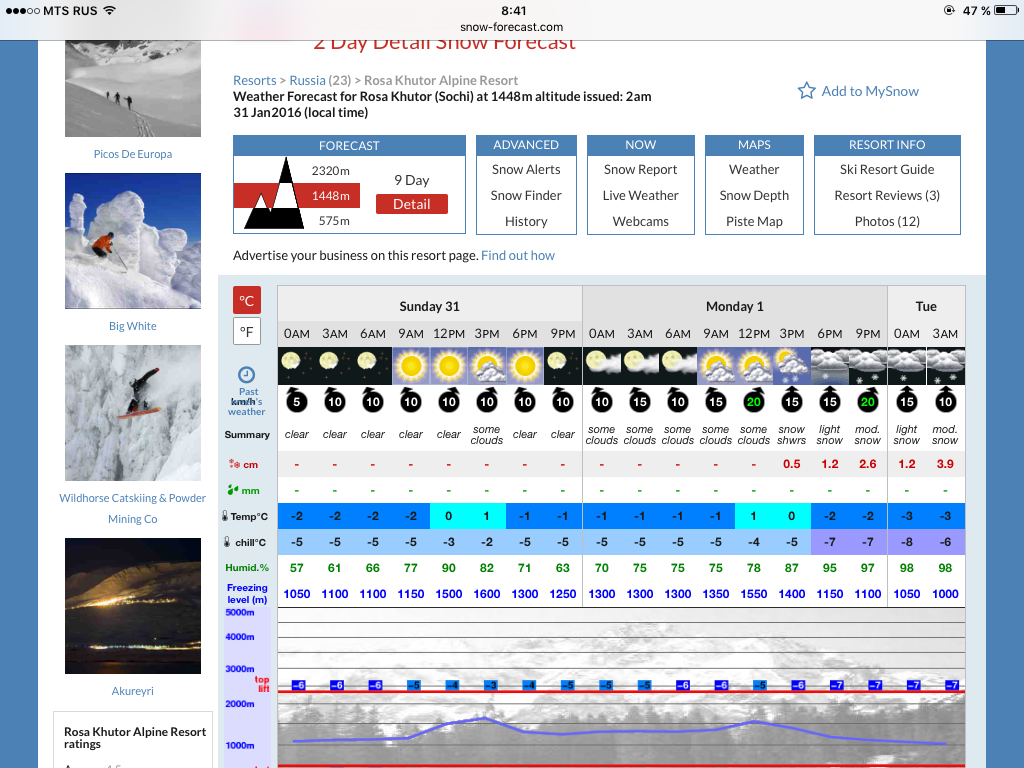Click the thermometer icon beside Temp°C
The width and height of the screenshot is (1024, 768).
pos(225,516)
